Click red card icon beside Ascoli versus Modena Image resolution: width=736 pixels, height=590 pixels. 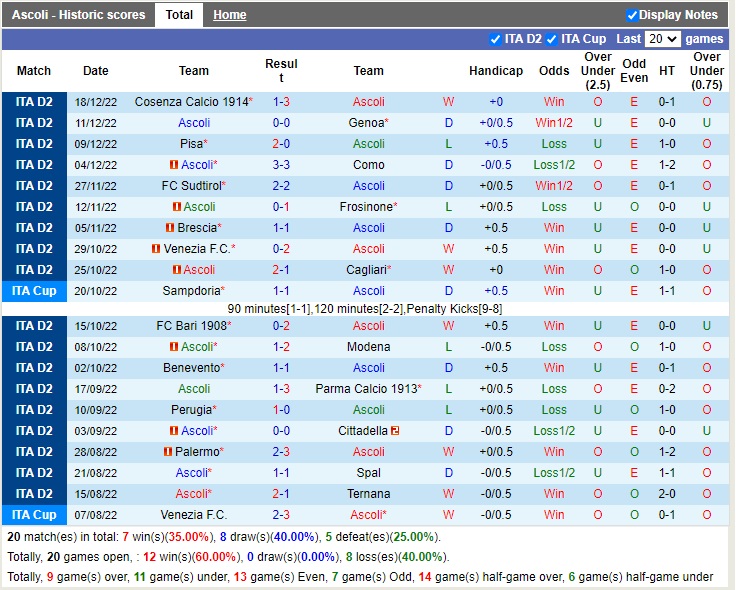pos(174,347)
